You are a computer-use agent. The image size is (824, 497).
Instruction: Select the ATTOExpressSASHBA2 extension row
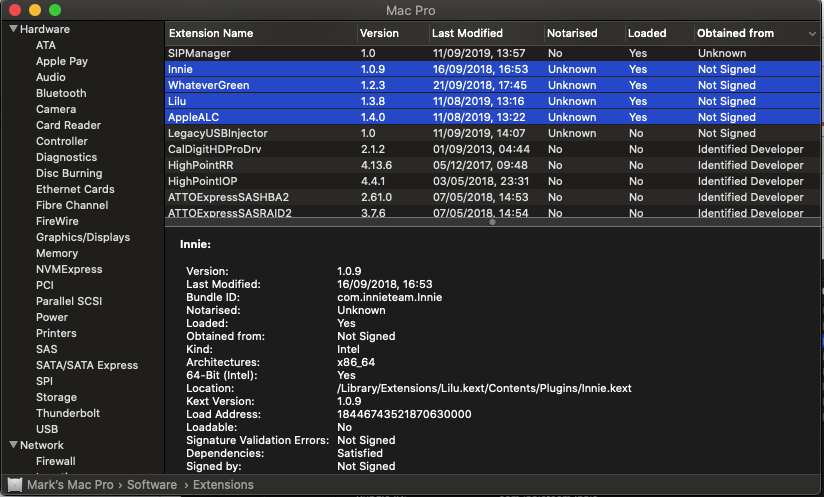click(x=493, y=198)
